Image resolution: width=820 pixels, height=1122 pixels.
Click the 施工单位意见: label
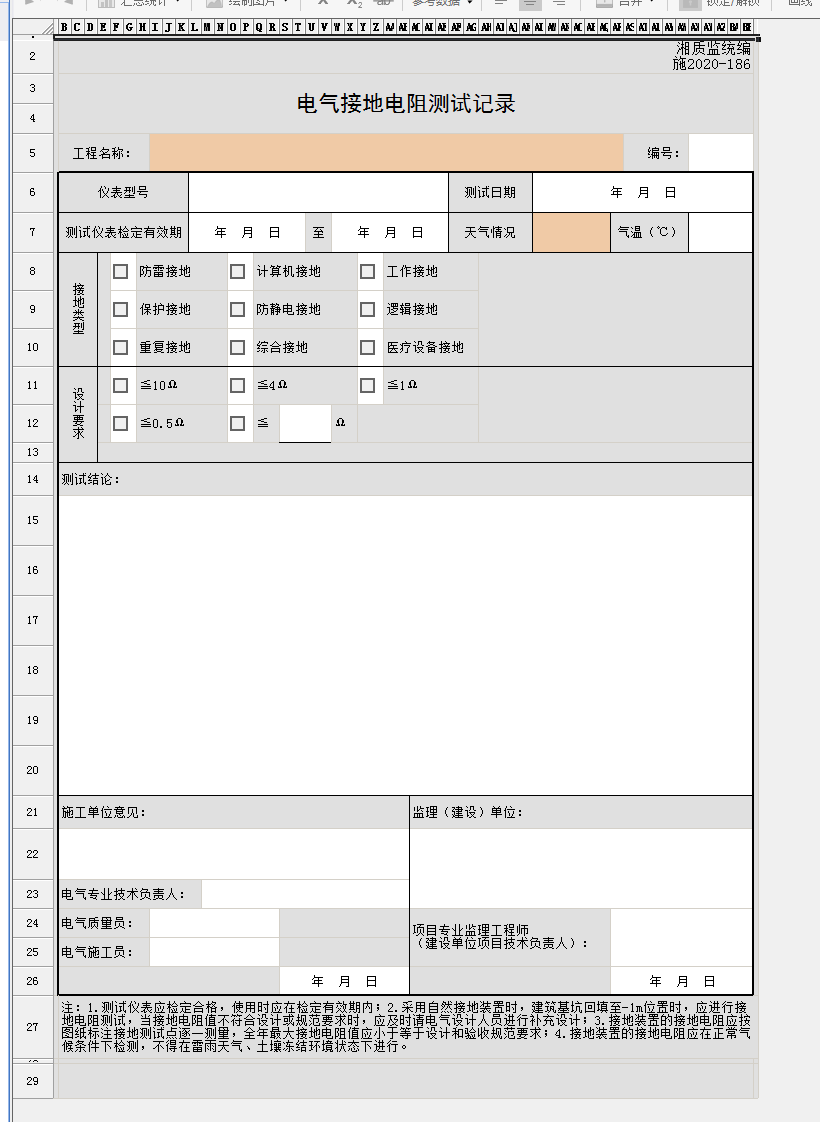click(104, 812)
